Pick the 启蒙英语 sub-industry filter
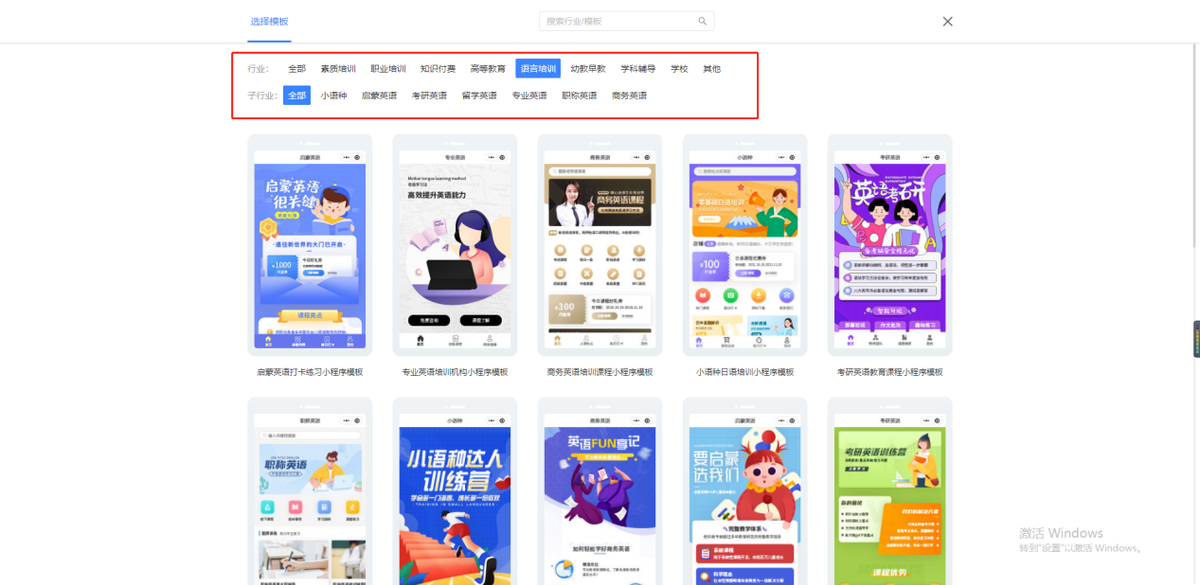Viewport: 1200px width, 585px height. pos(379,95)
